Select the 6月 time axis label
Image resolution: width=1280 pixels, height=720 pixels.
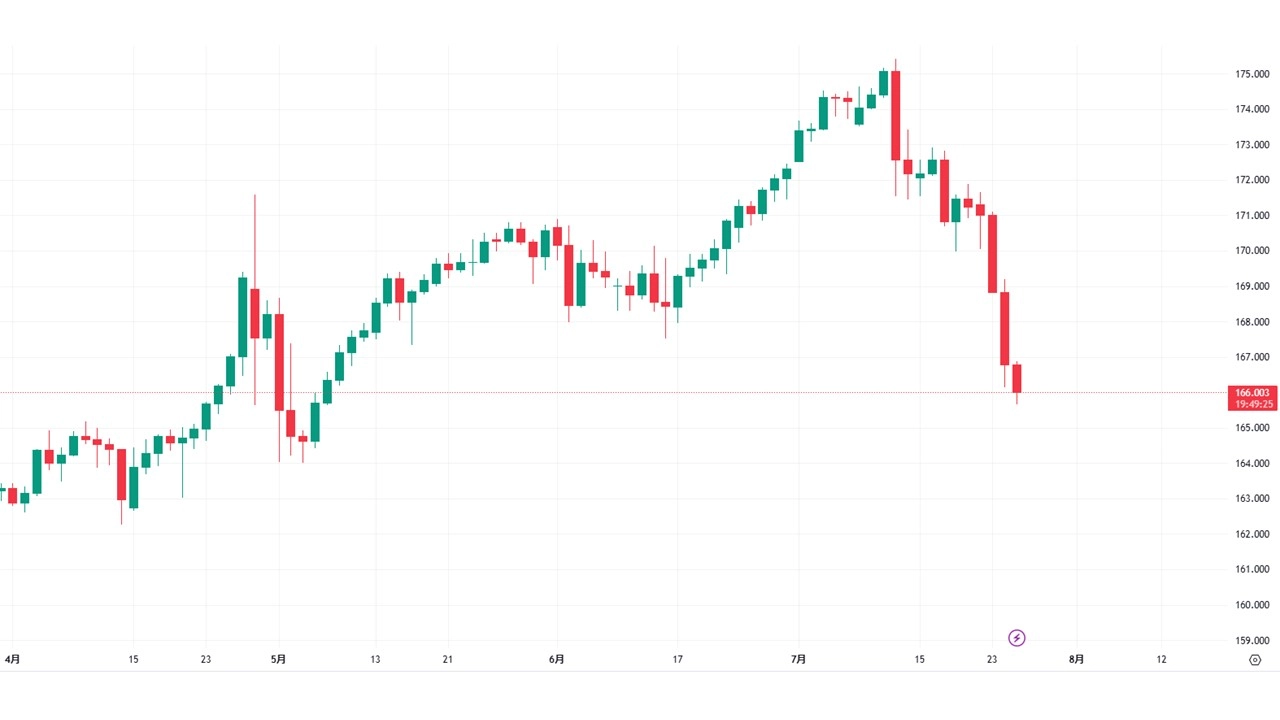(x=557, y=660)
